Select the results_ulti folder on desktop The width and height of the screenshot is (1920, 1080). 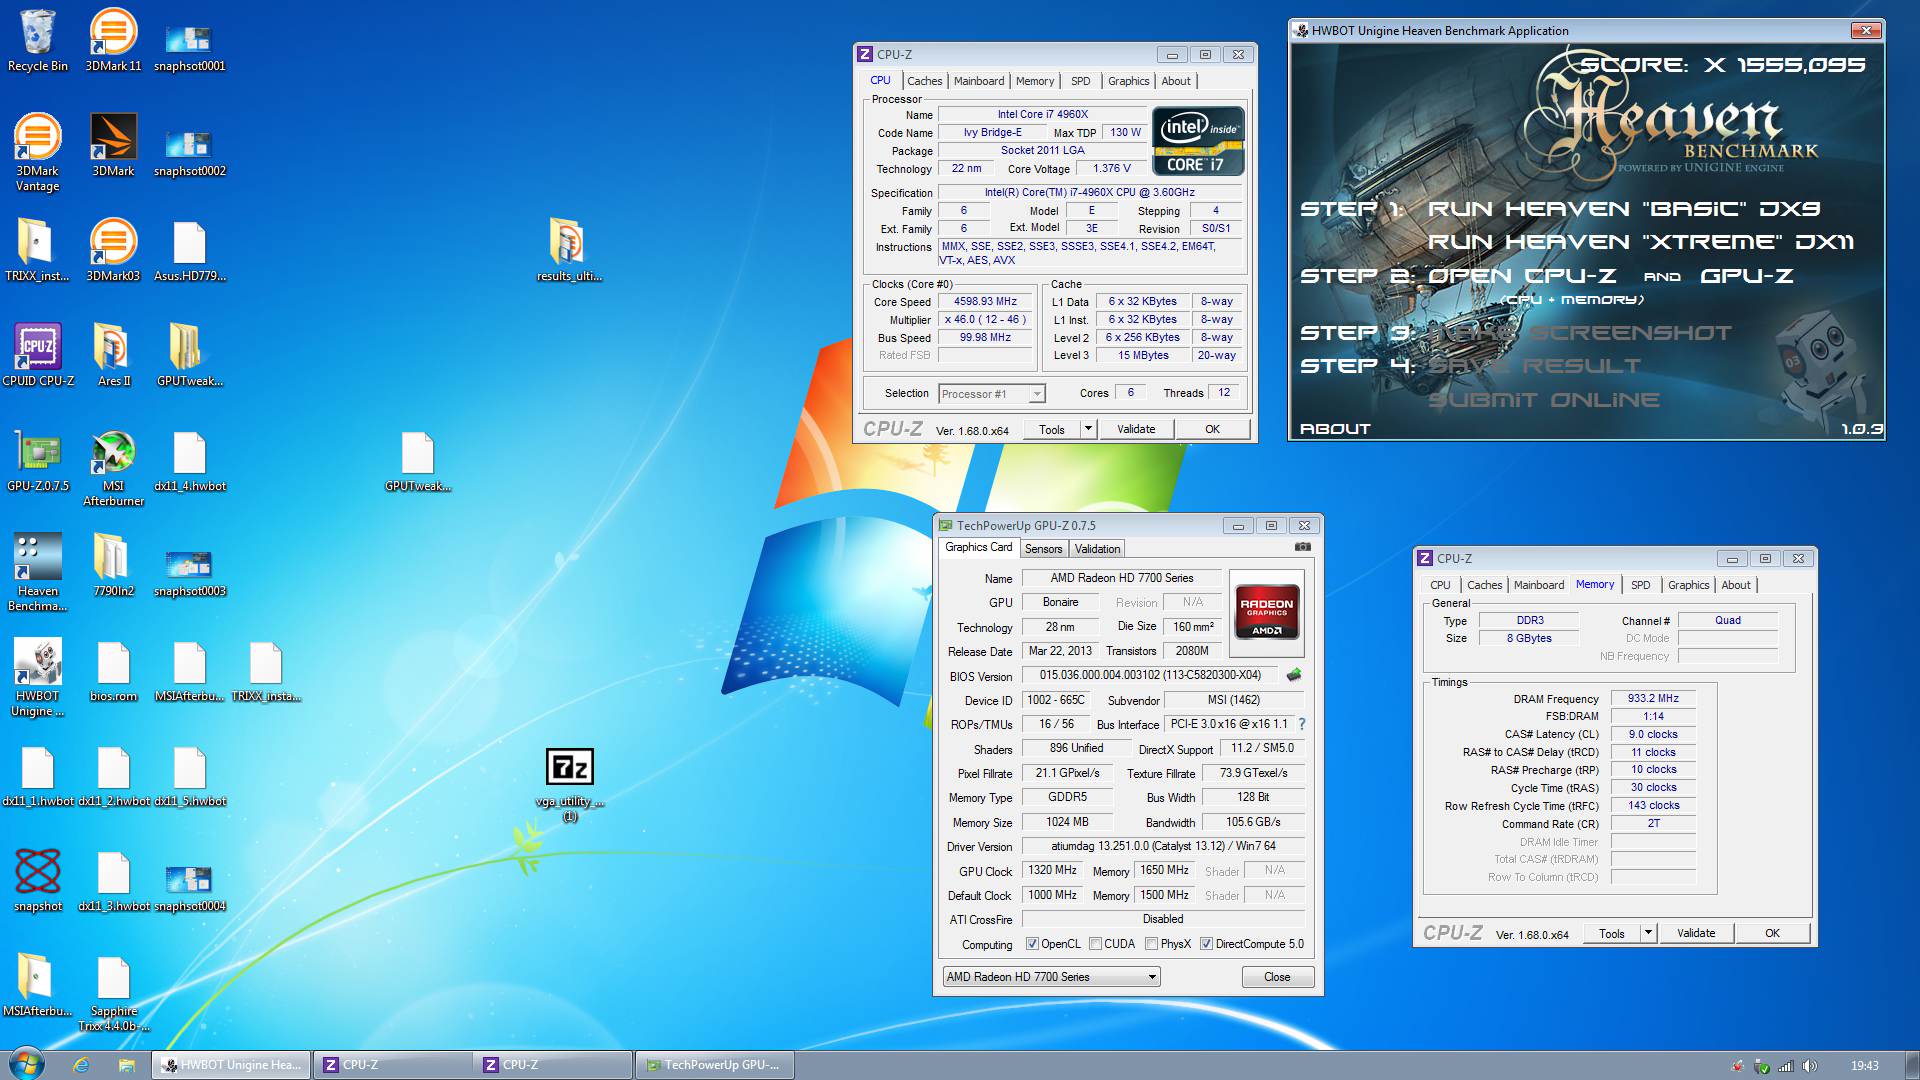569,250
